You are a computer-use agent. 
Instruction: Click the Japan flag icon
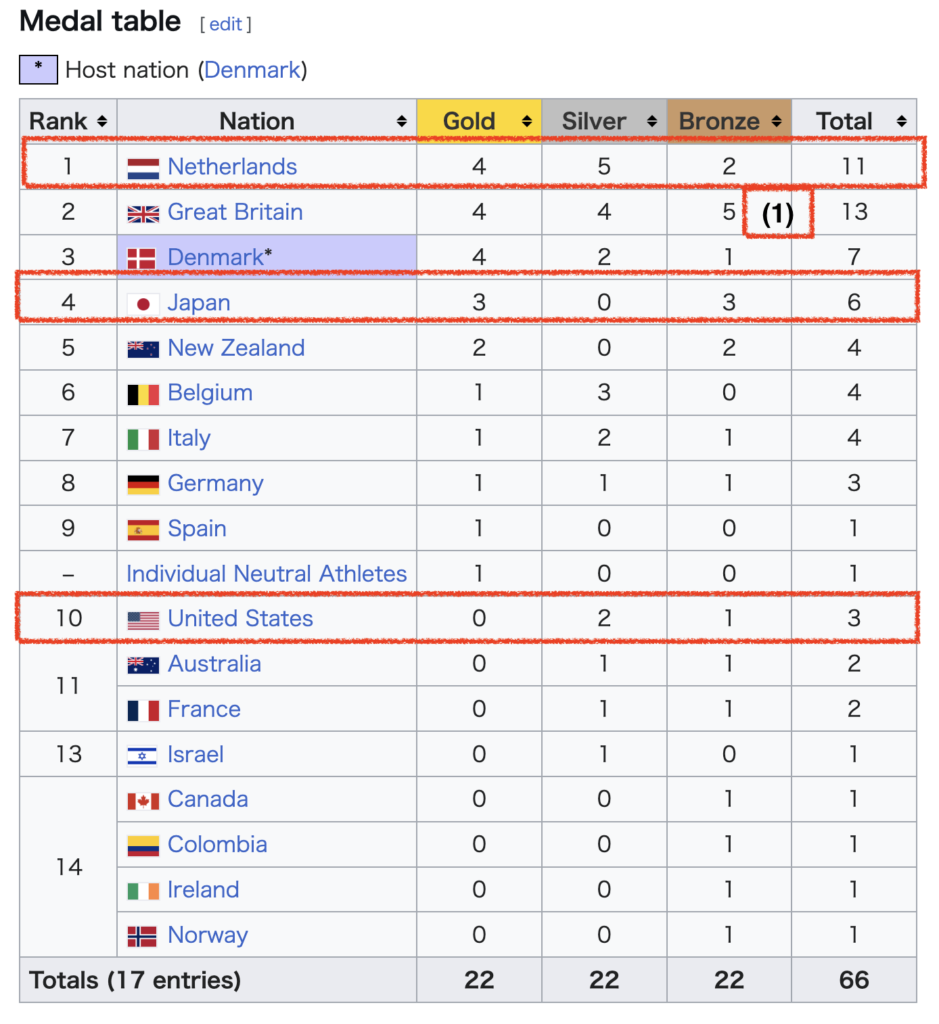pyautogui.click(x=143, y=303)
